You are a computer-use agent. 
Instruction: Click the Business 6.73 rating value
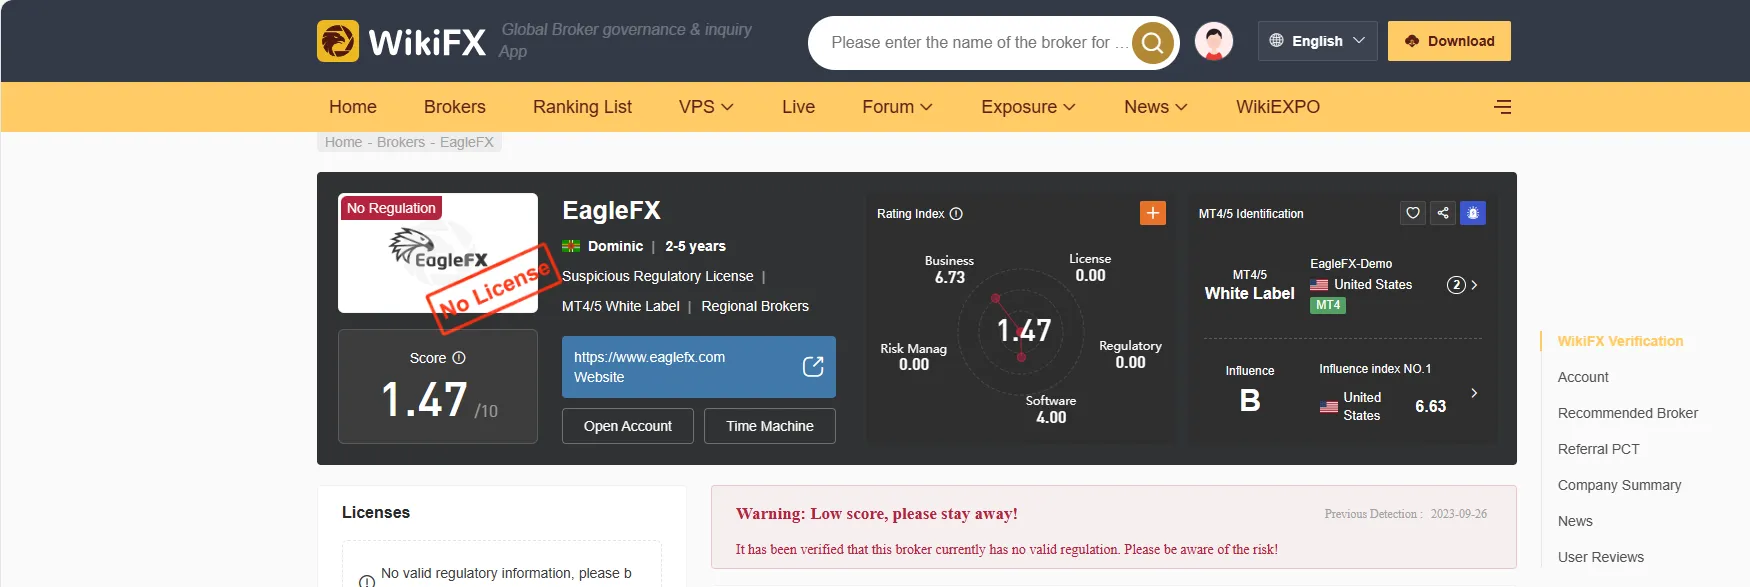click(x=949, y=277)
